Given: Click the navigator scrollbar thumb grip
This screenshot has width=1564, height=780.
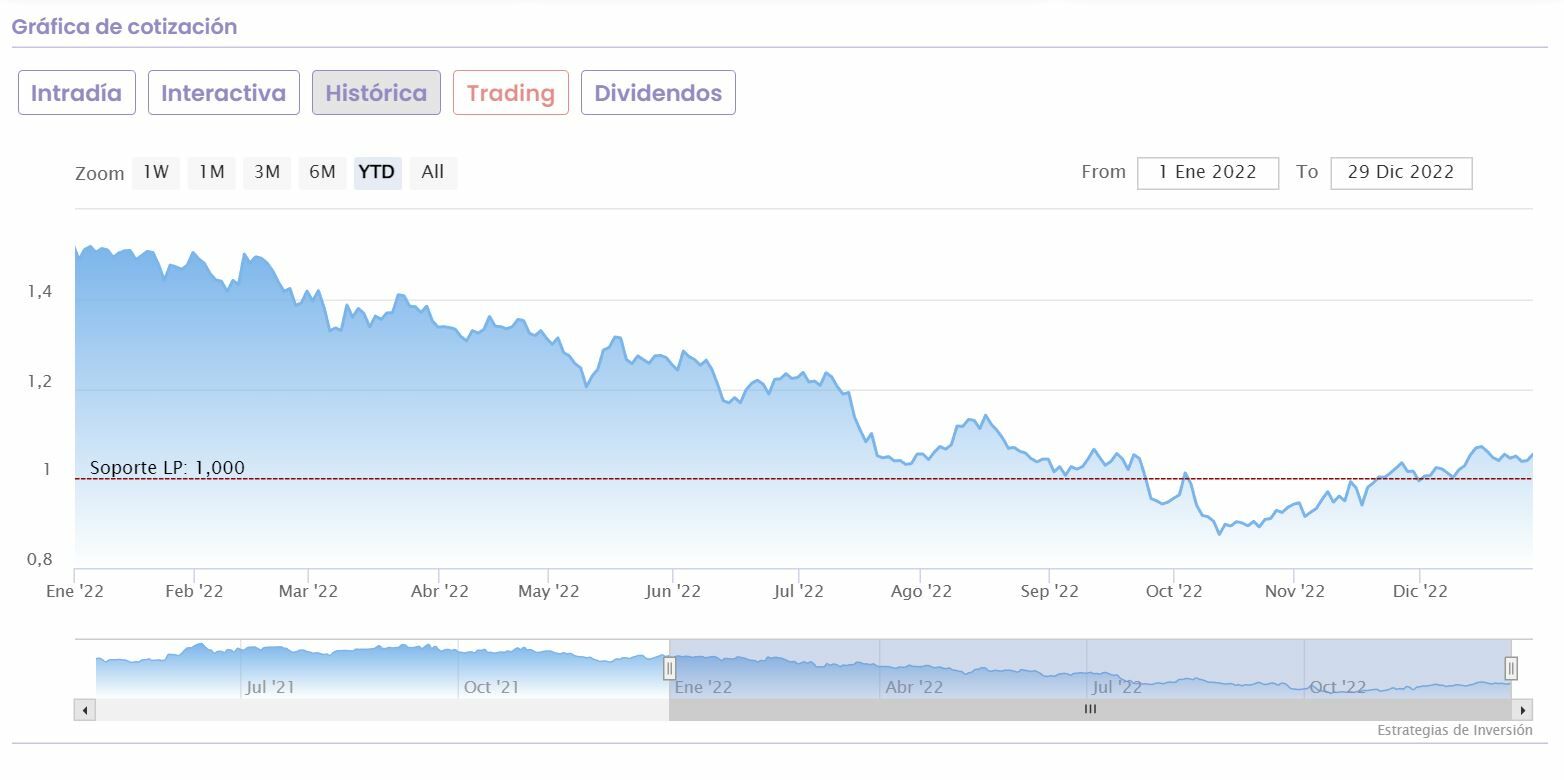Looking at the screenshot, I should click(1090, 710).
